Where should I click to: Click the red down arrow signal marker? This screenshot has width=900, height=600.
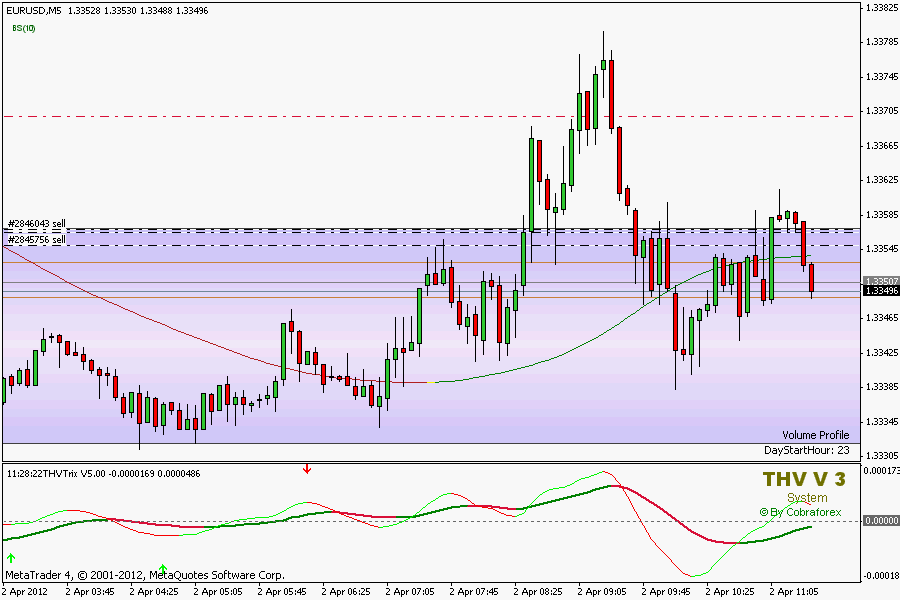(x=307, y=468)
